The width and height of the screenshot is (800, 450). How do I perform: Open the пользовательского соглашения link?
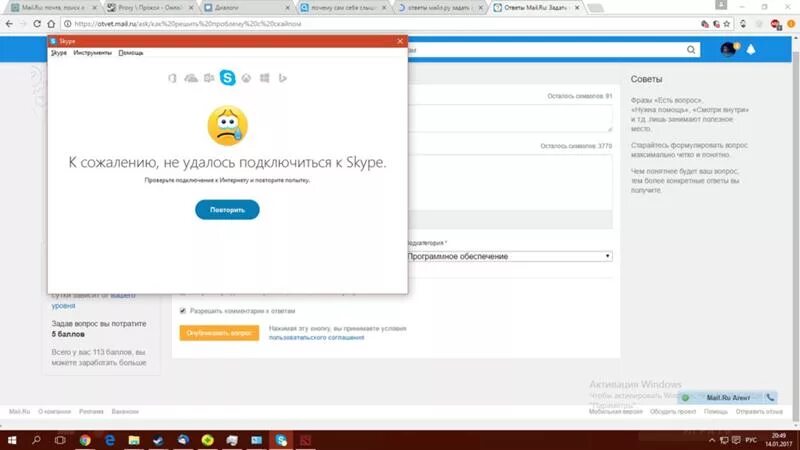316,338
